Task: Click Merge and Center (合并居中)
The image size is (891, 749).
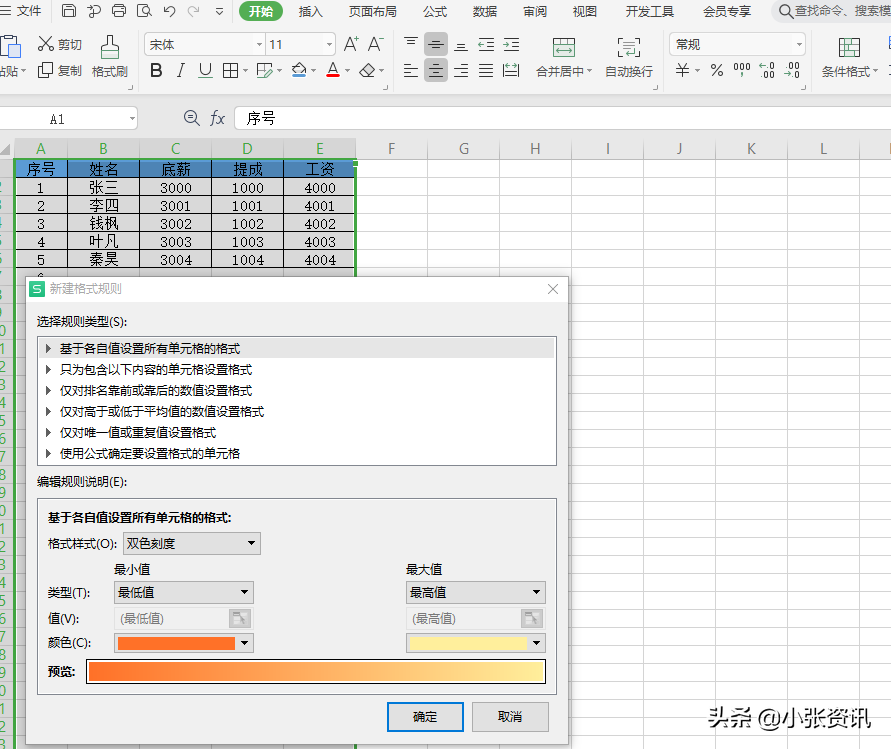Action: pos(564,57)
